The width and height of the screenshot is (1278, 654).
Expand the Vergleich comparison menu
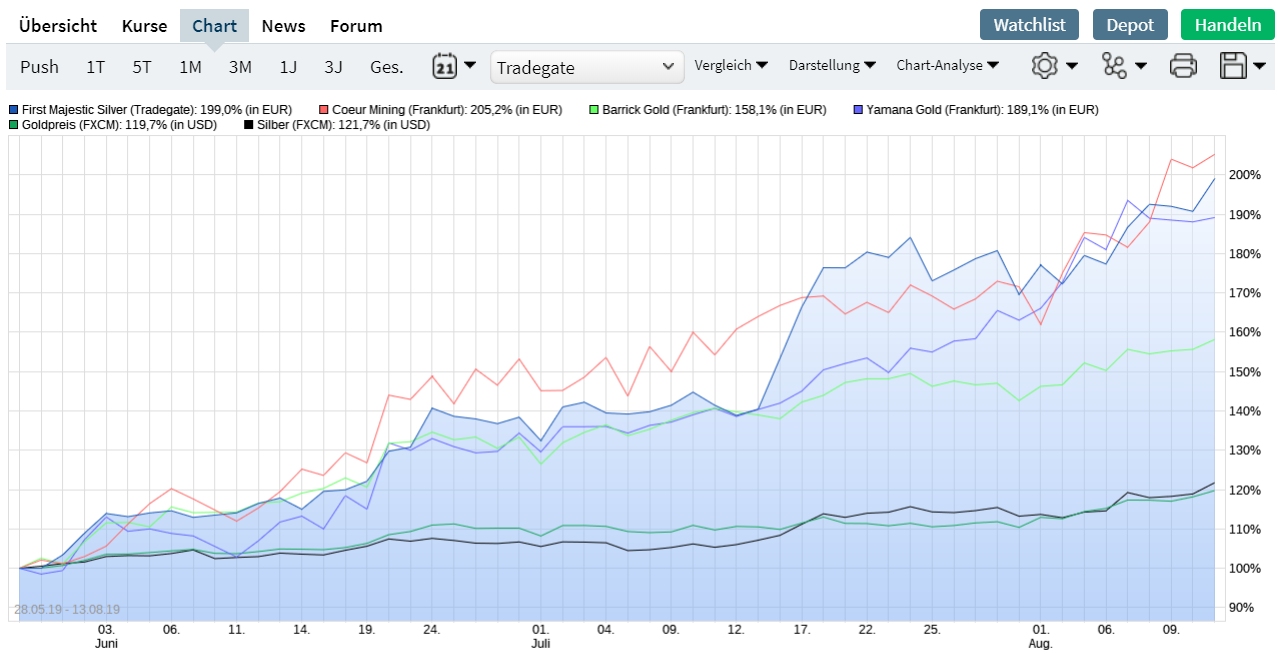[731, 65]
